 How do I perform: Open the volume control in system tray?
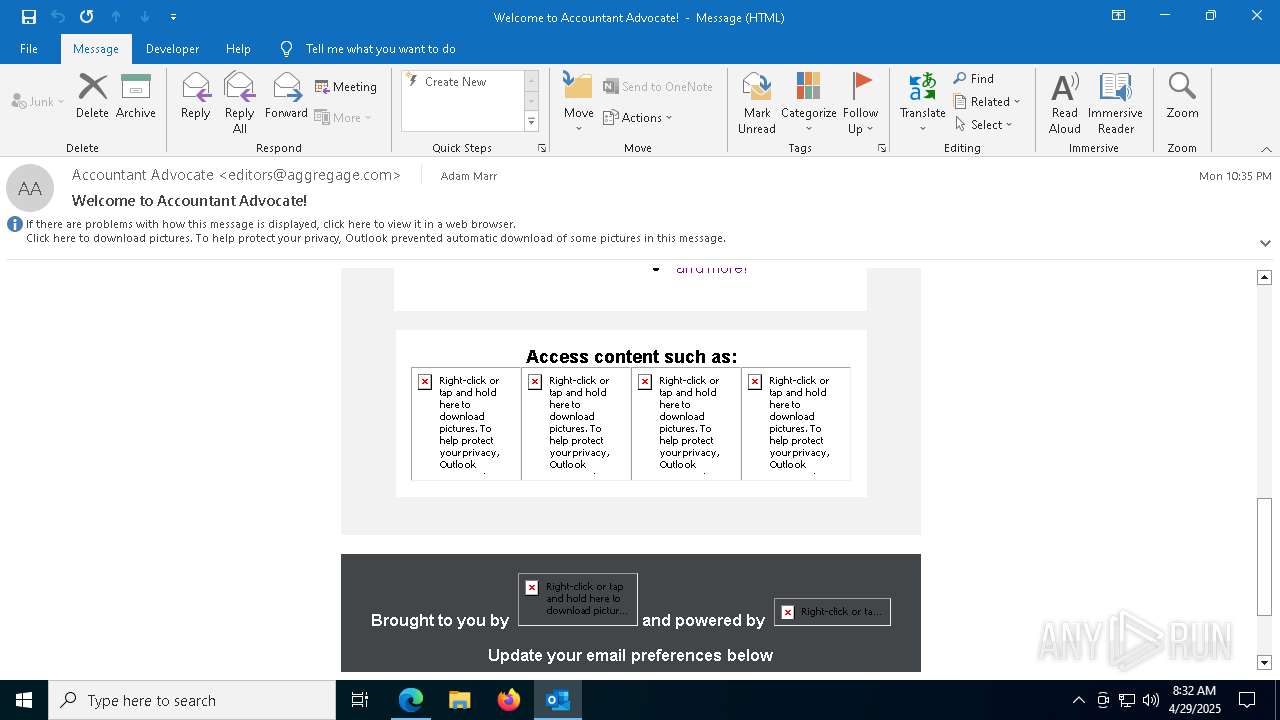click(1150, 700)
